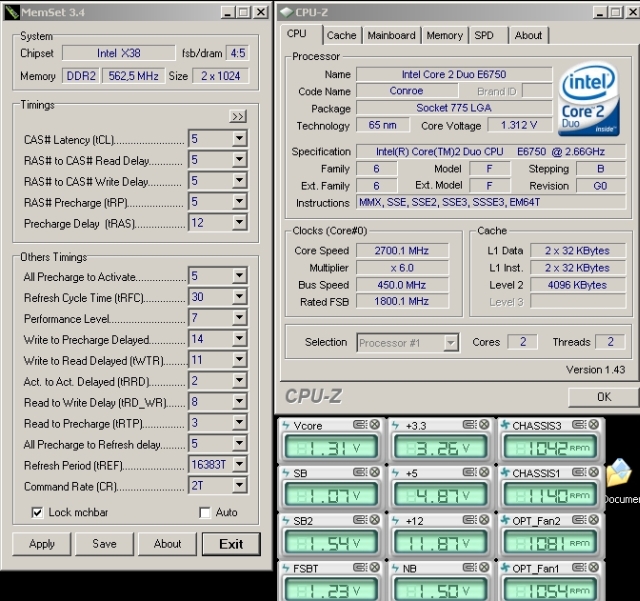Switch to the About tab in CPU-Z
640x601 pixels.
[x=528, y=36]
